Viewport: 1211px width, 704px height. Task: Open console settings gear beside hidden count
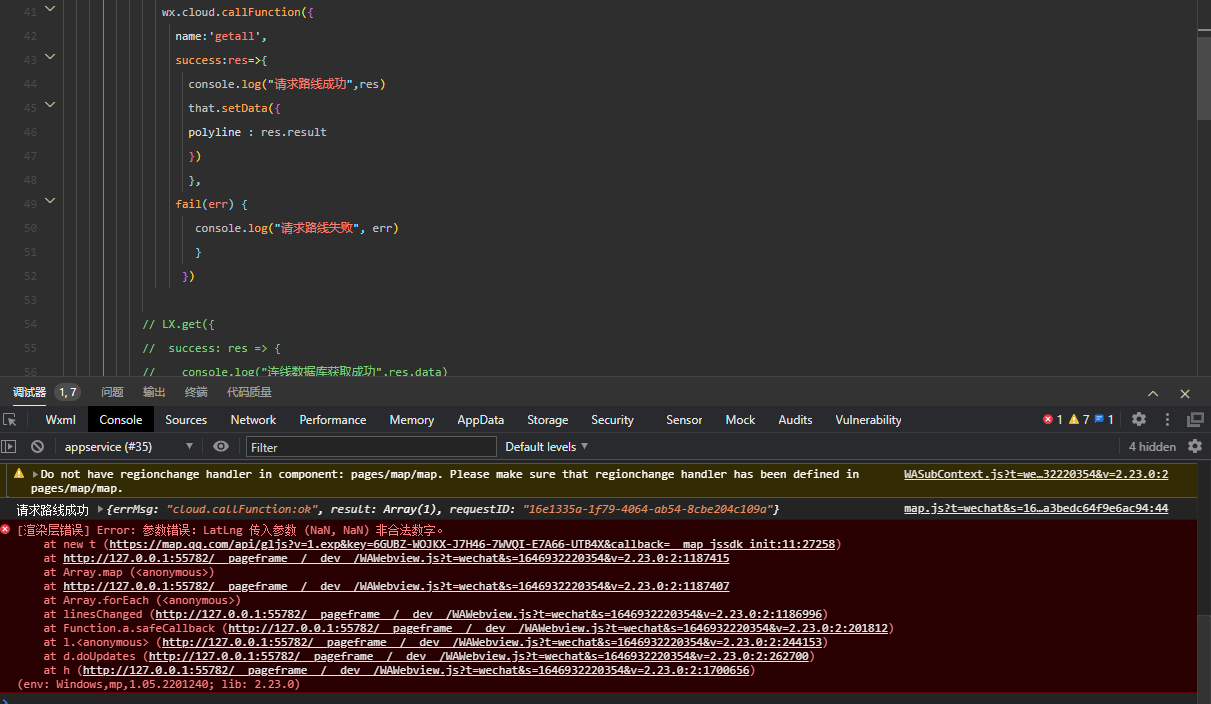[1195, 446]
